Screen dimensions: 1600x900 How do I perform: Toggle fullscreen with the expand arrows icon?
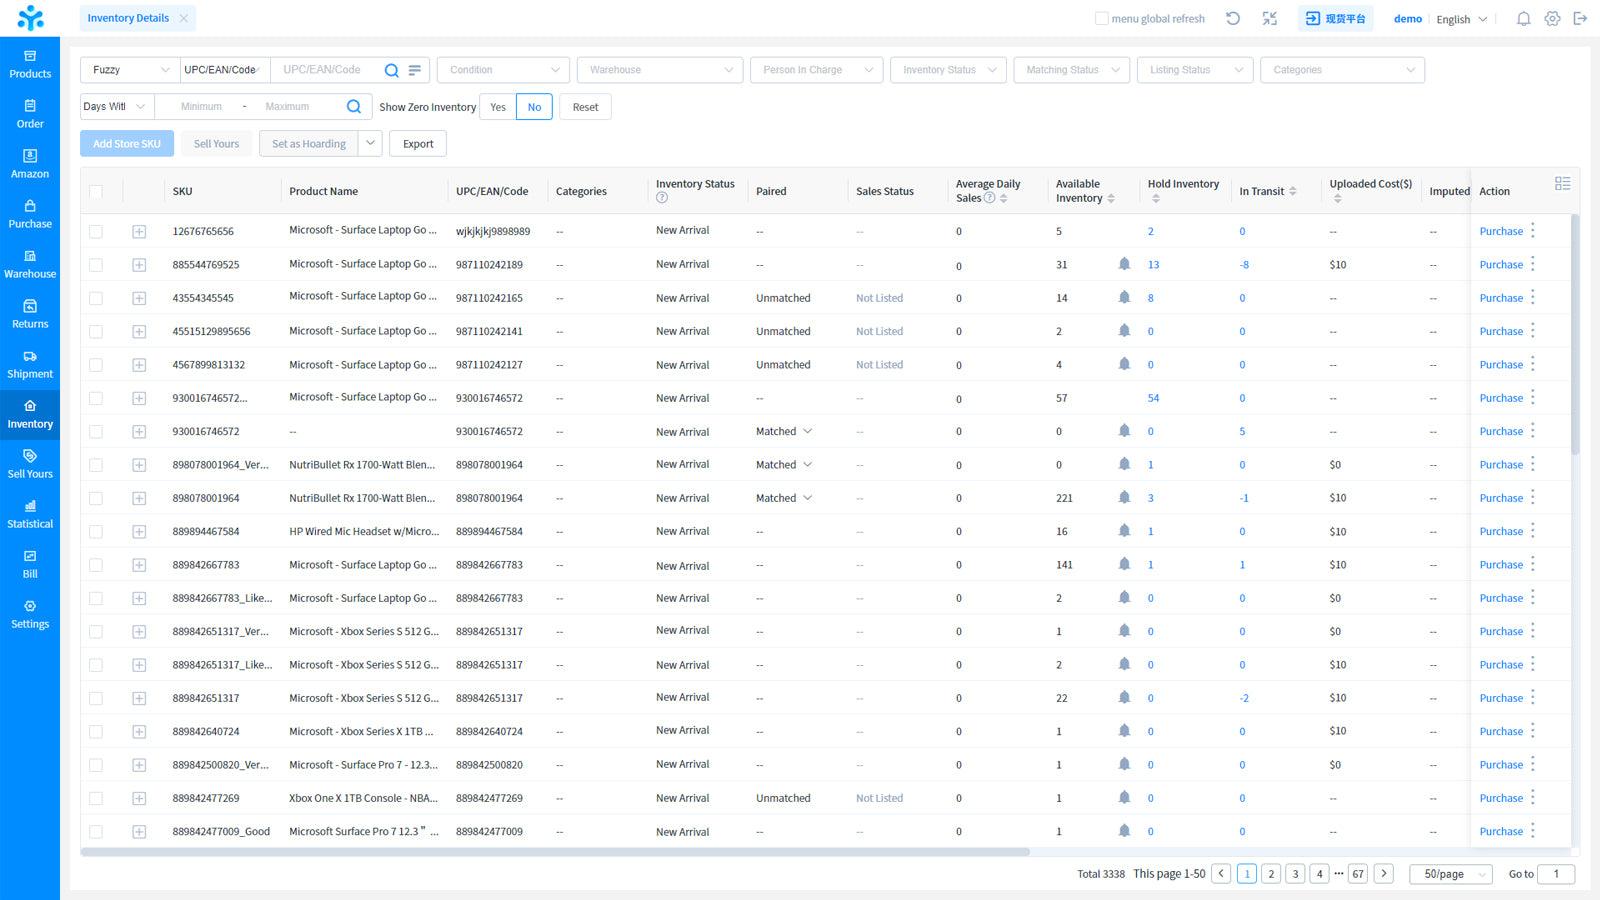tap(1269, 19)
